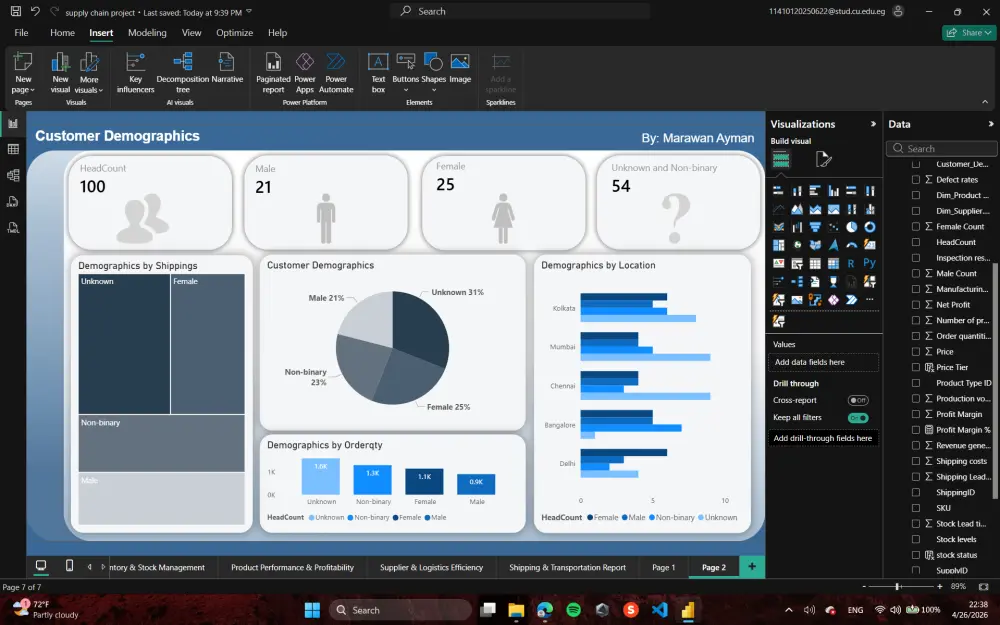Collapse the ribbon with the chevron
This screenshot has height=625, width=1000.
click(x=985, y=101)
